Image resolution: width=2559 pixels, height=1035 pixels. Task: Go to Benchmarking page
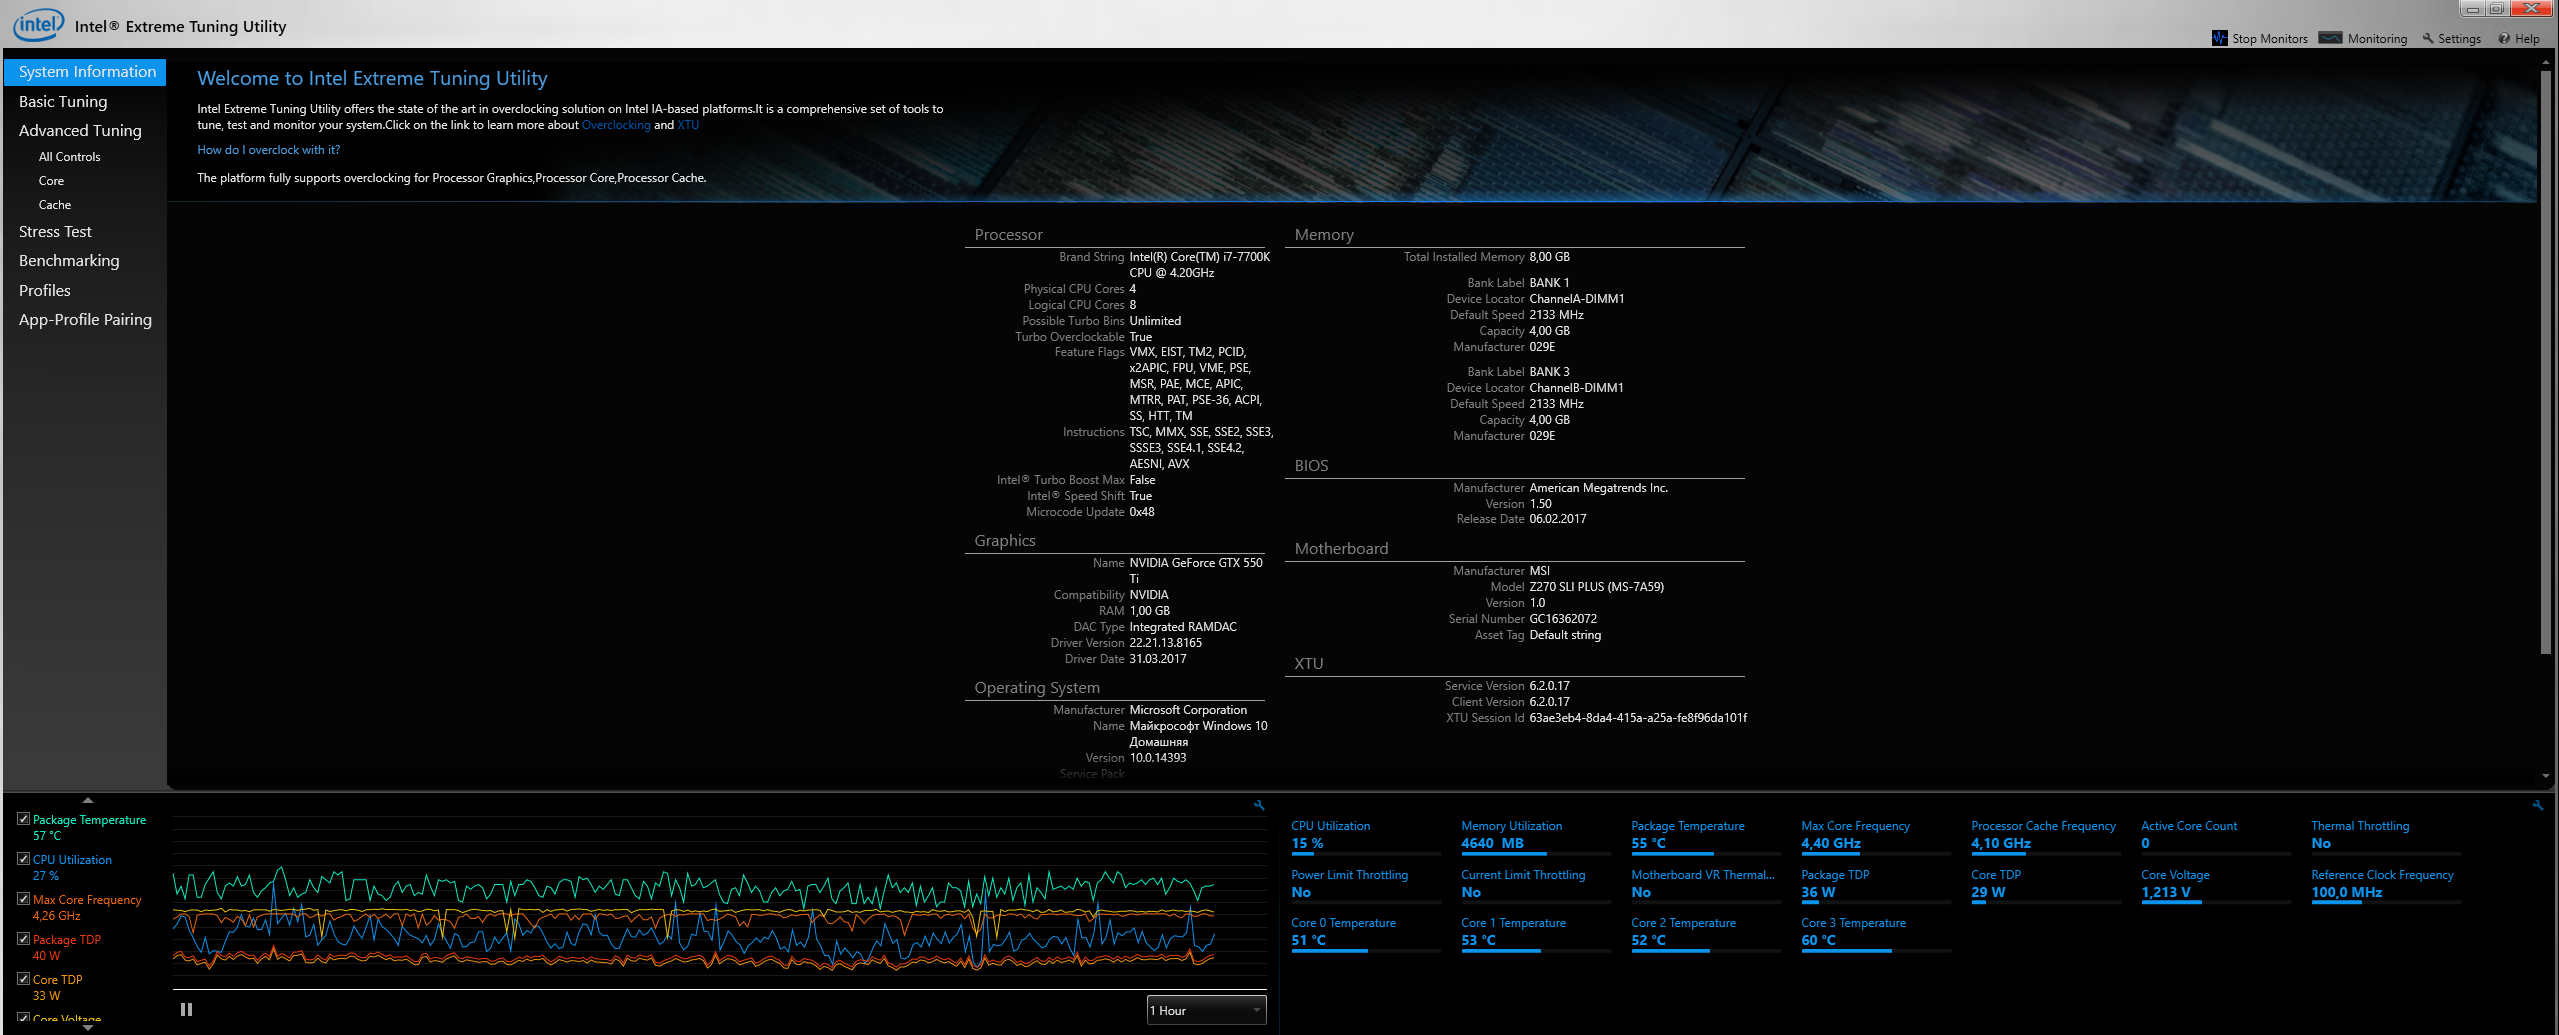[x=69, y=261]
